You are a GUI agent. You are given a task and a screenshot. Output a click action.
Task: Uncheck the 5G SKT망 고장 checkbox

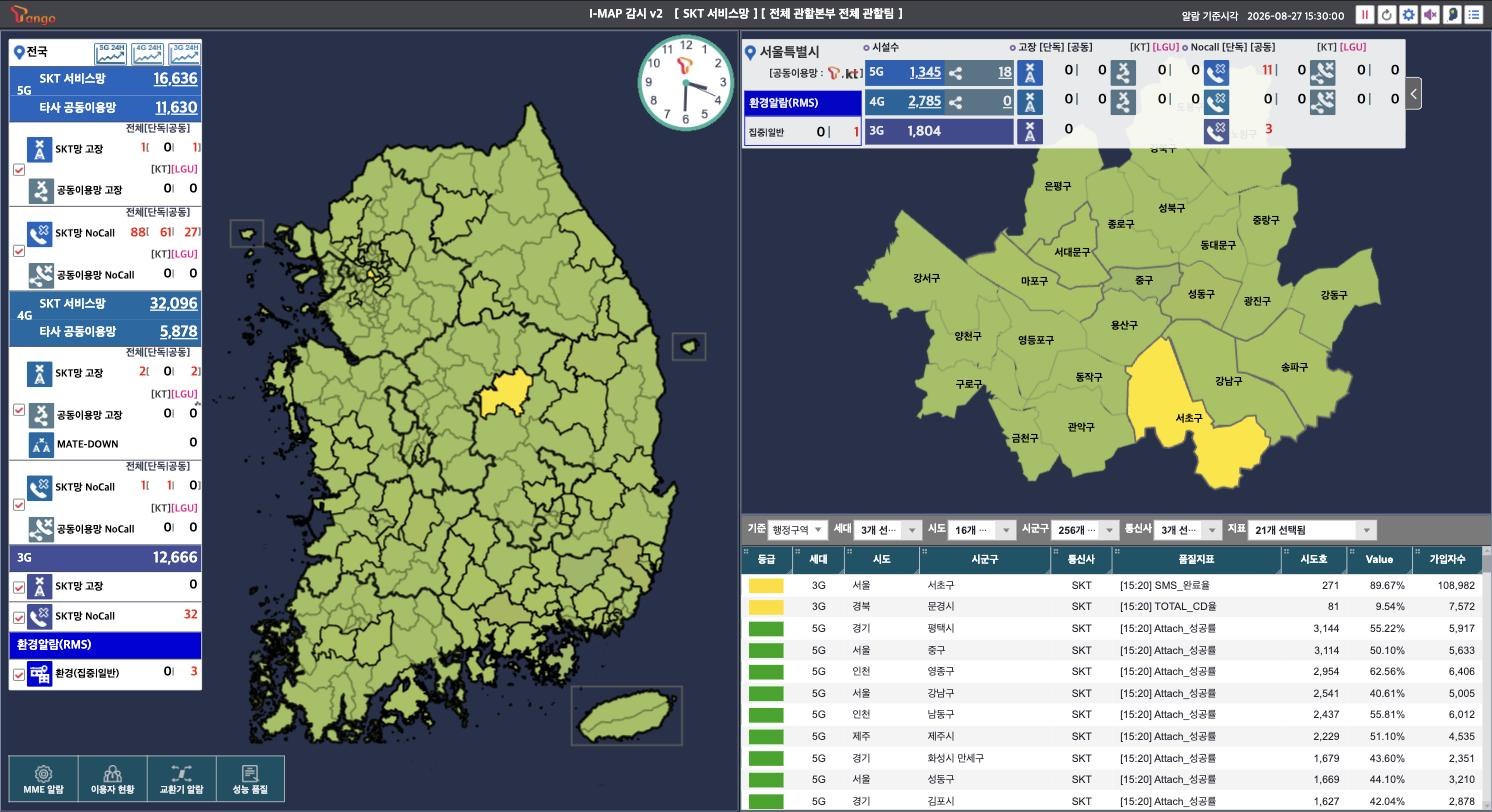[19, 169]
